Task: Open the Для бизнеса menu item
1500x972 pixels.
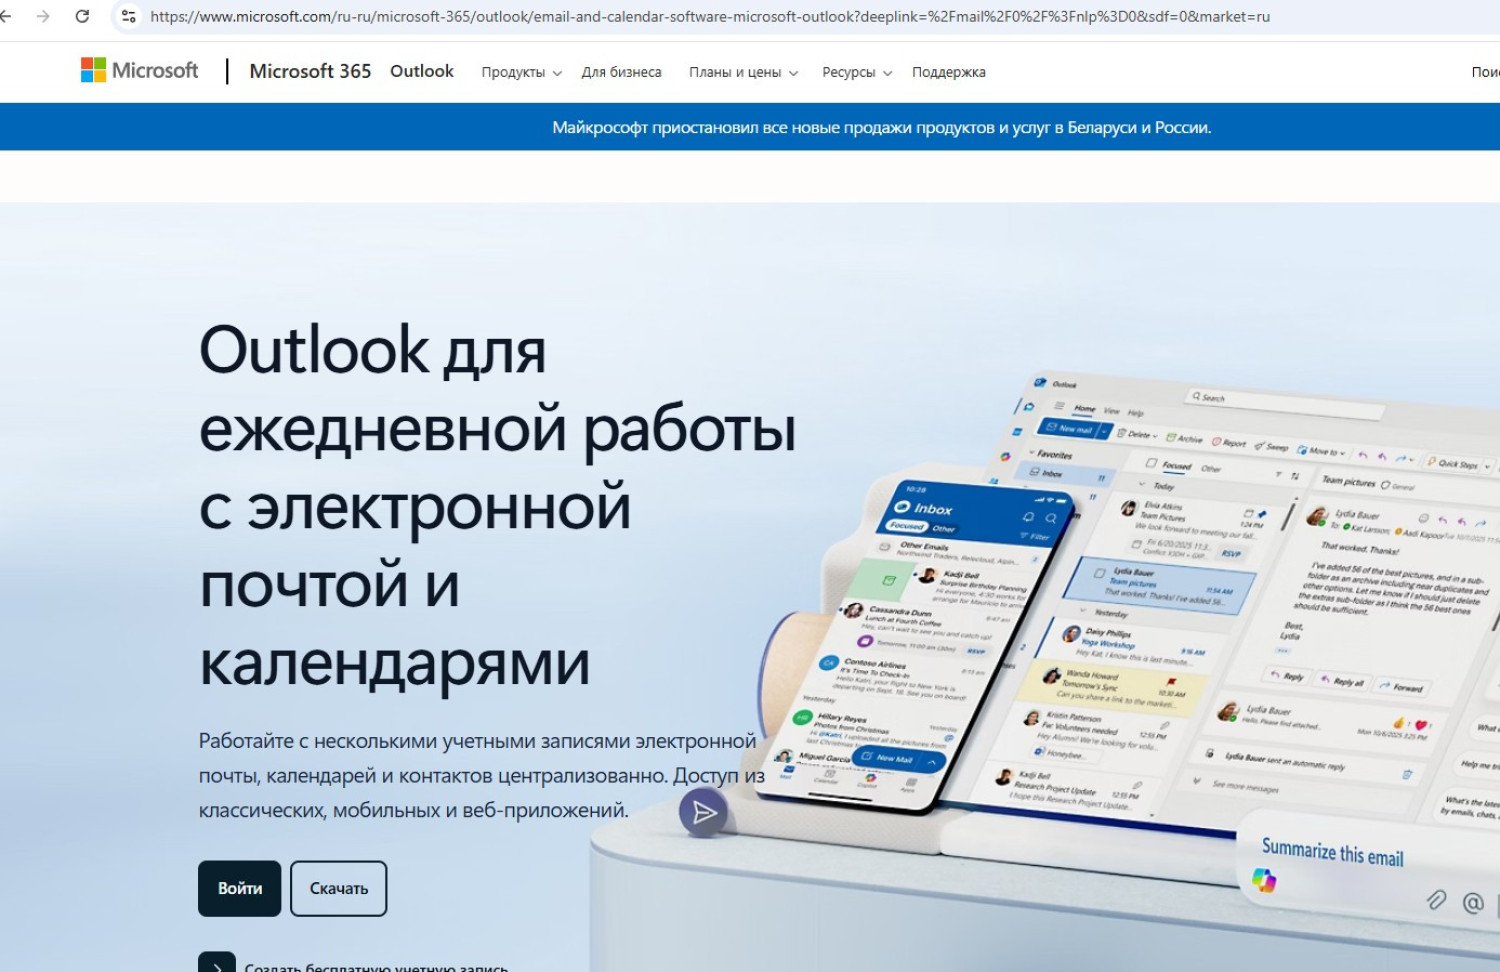Action: coord(621,72)
